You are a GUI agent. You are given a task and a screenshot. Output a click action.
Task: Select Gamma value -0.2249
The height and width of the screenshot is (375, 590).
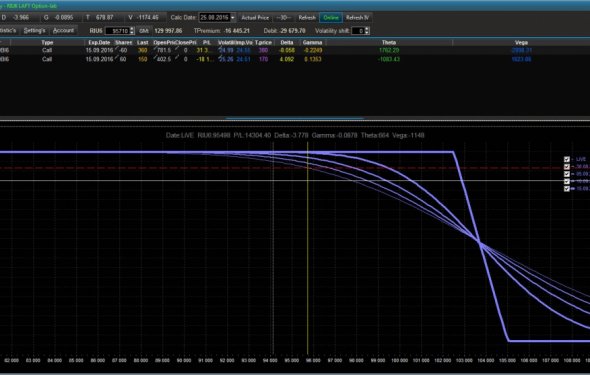coord(313,50)
